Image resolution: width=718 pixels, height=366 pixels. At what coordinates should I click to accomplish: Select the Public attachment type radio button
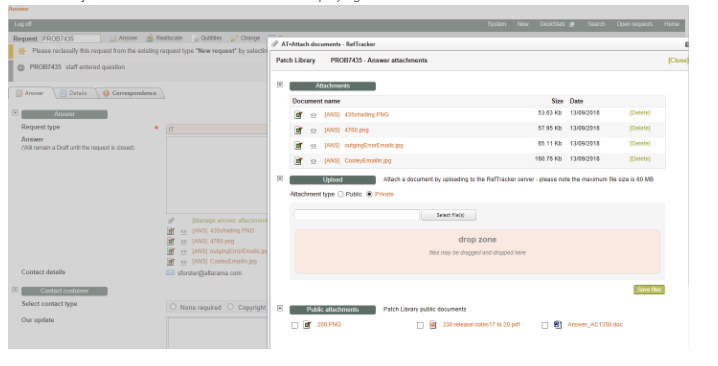pos(340,194)
